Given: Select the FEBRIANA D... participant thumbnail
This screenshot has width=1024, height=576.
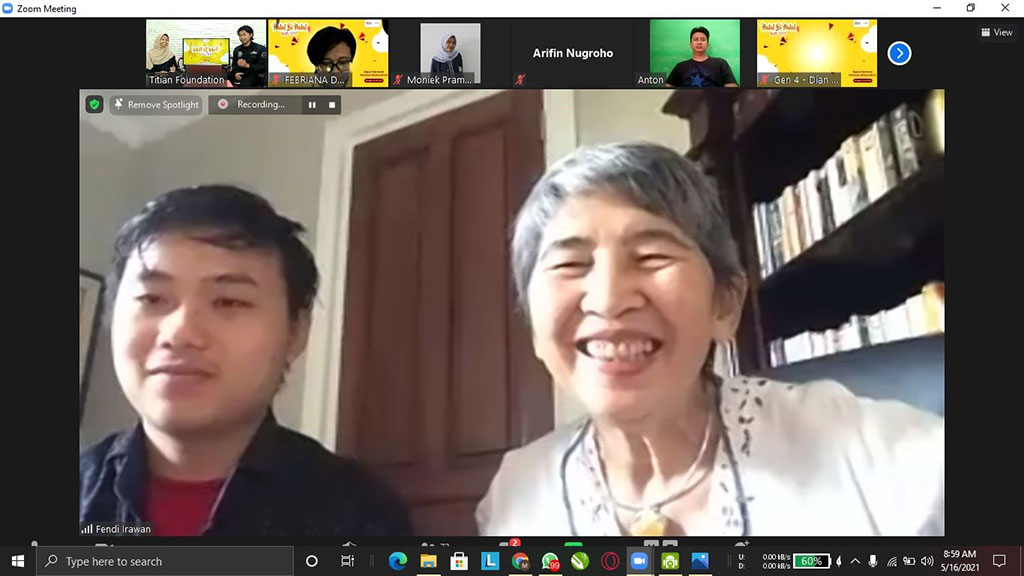Looking at the screenshot, I should point(328,53).
